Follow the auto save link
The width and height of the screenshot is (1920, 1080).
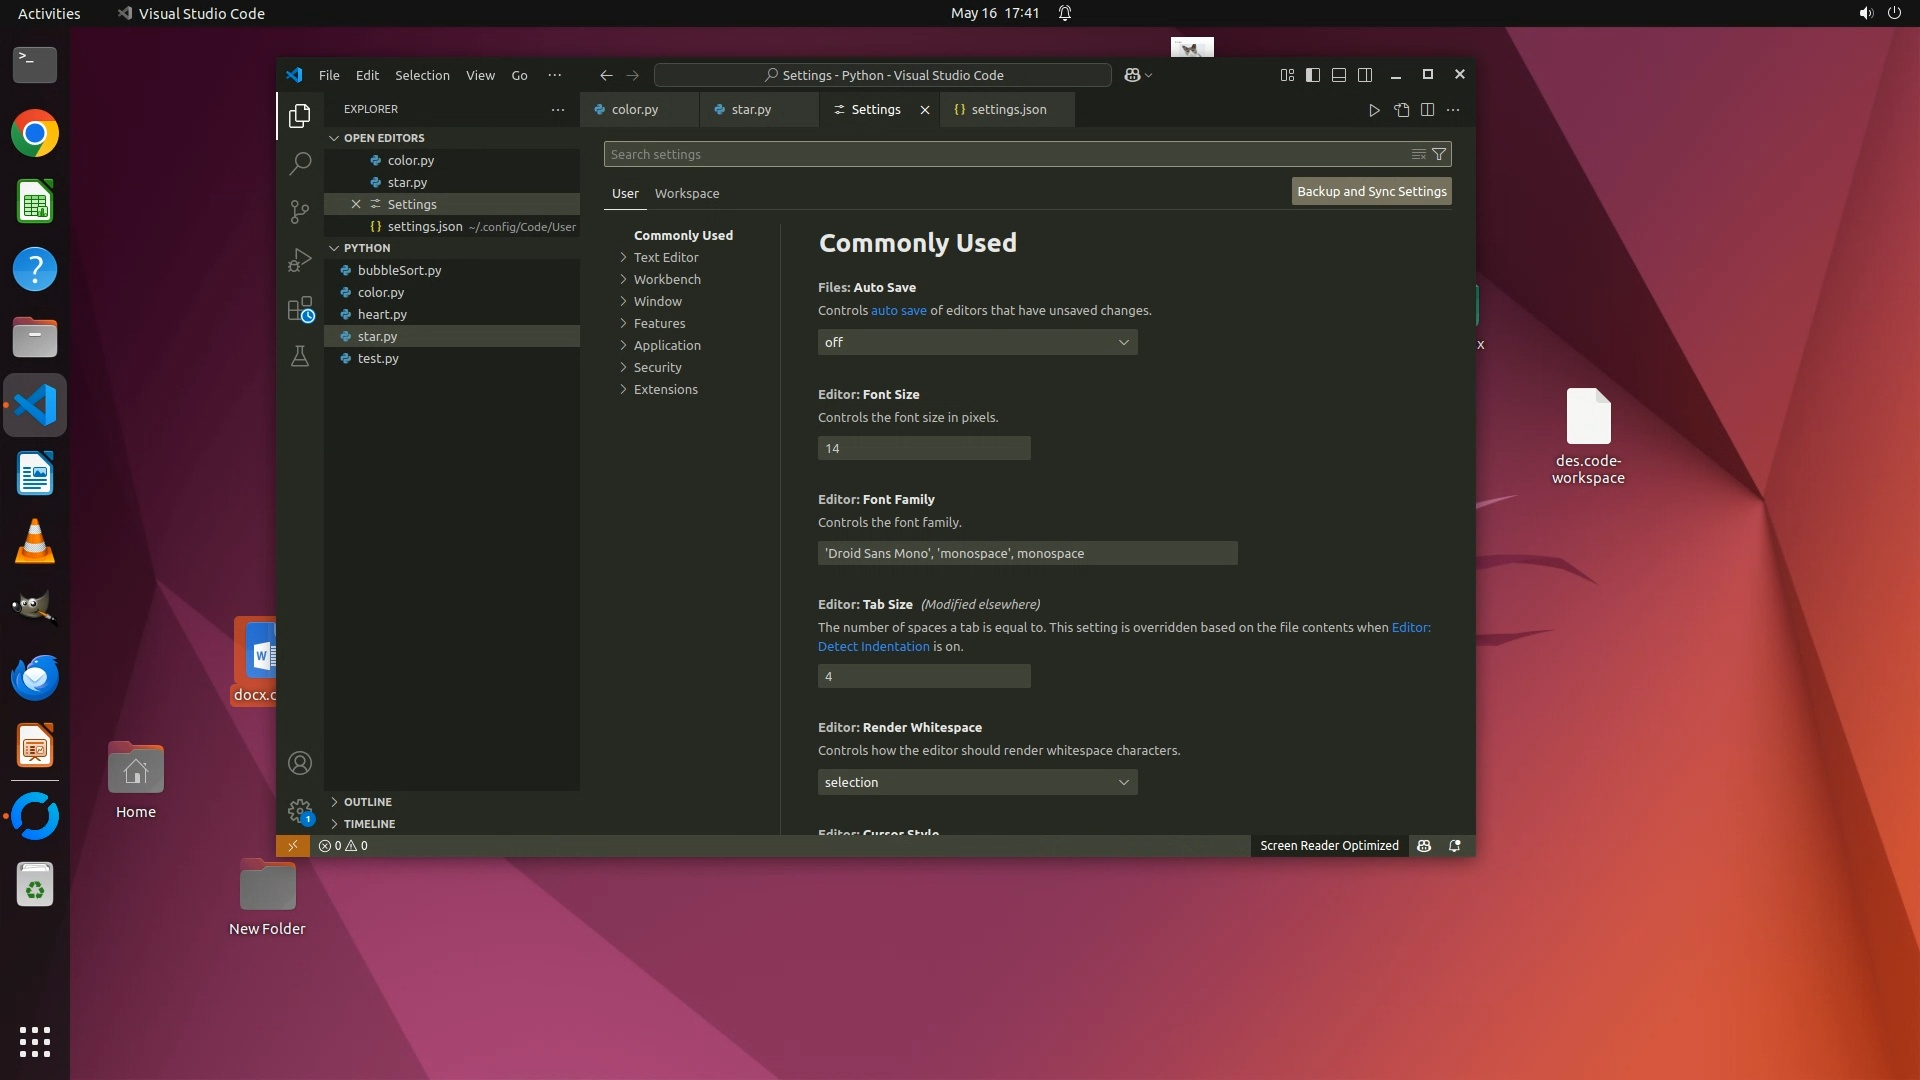(898, 310)
